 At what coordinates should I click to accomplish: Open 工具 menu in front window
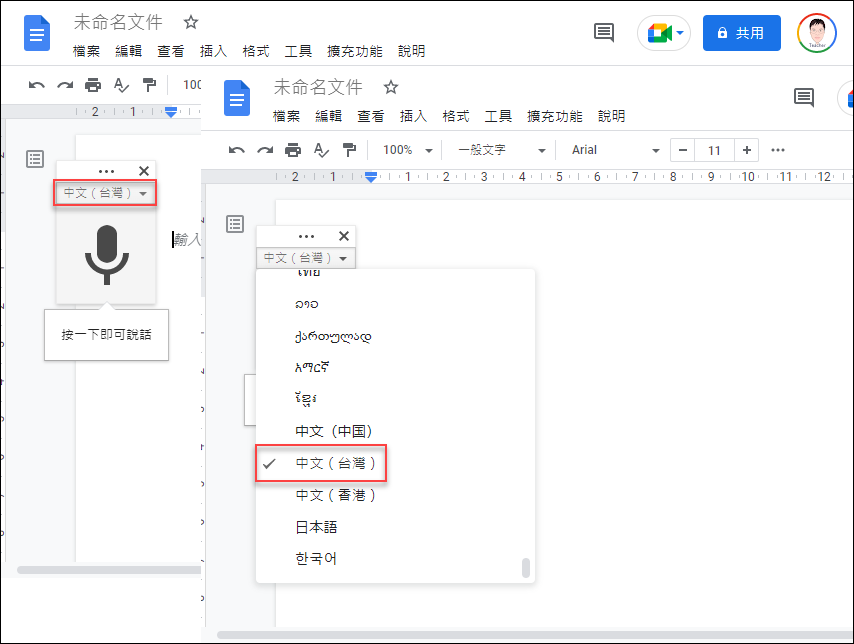498,116
